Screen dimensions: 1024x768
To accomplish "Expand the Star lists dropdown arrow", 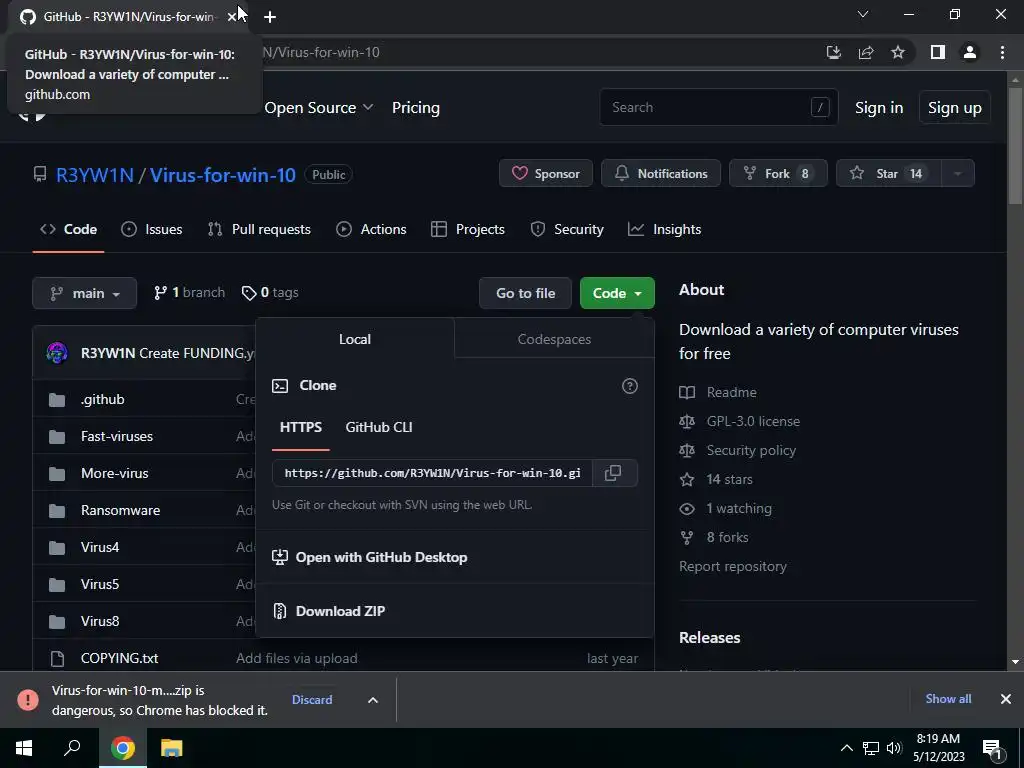I will tap(958, 173).
